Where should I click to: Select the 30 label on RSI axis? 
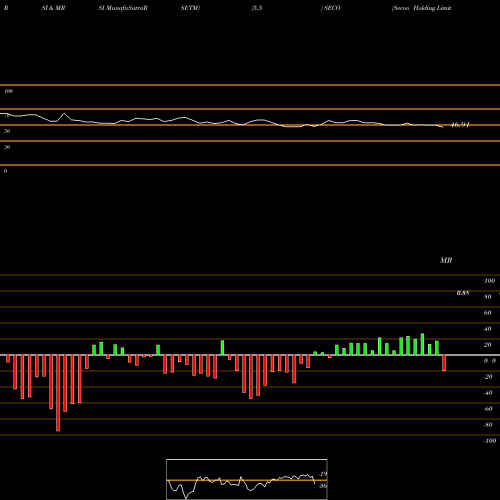pyautogui.click(x=7, y=147)
